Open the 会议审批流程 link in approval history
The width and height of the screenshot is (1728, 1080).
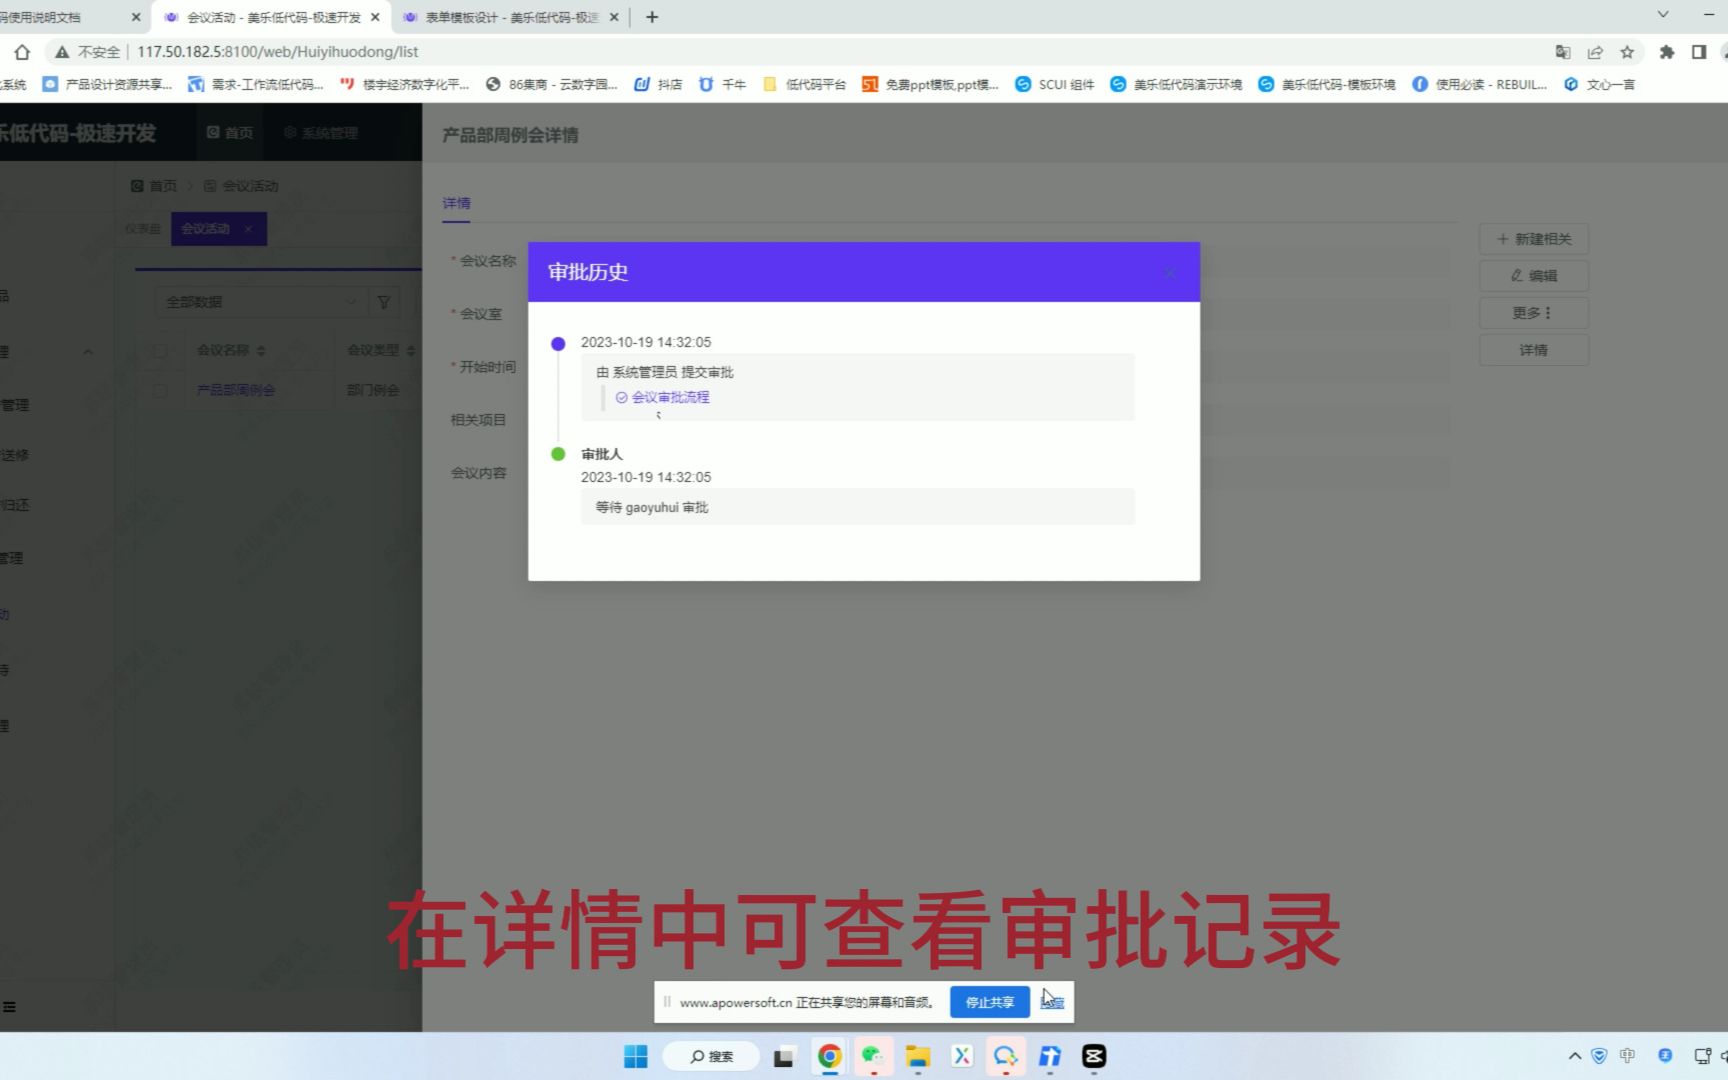click(x=668, y=396)
